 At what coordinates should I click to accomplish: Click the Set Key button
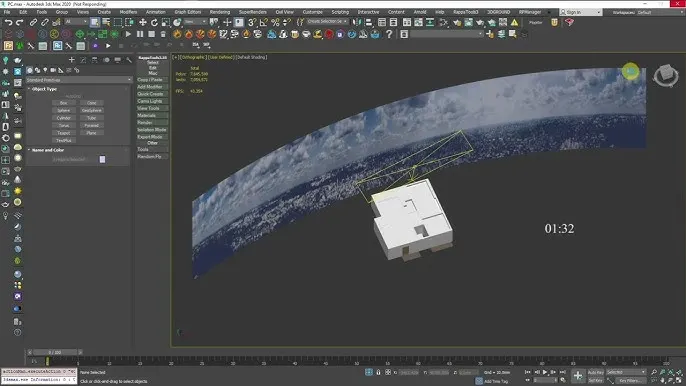pyautogui.click(x=595, y=380)
